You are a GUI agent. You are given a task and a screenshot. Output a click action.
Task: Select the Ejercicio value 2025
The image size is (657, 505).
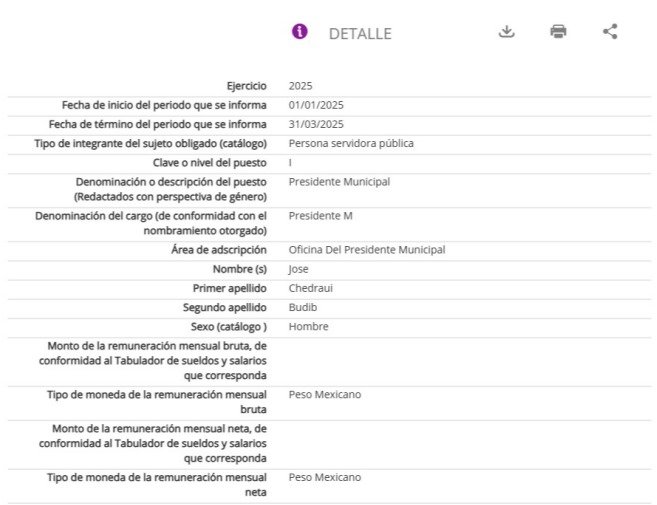click(300, 86)
